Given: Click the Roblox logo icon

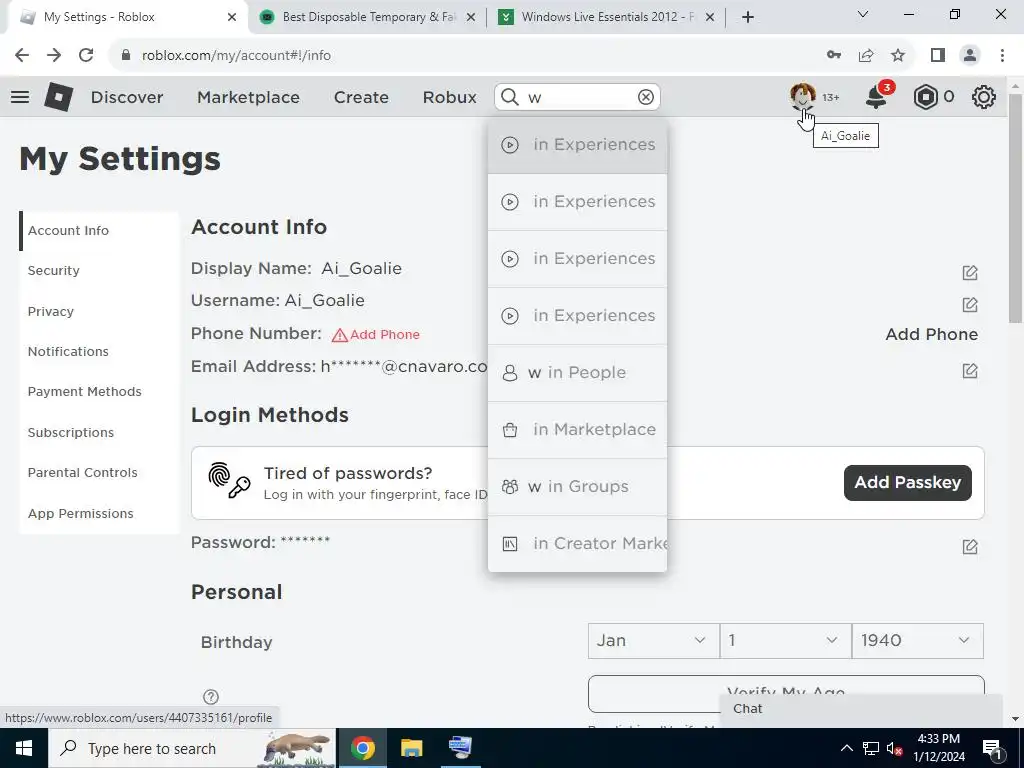Looking at the screenshot, I should [x=58, y=97].
